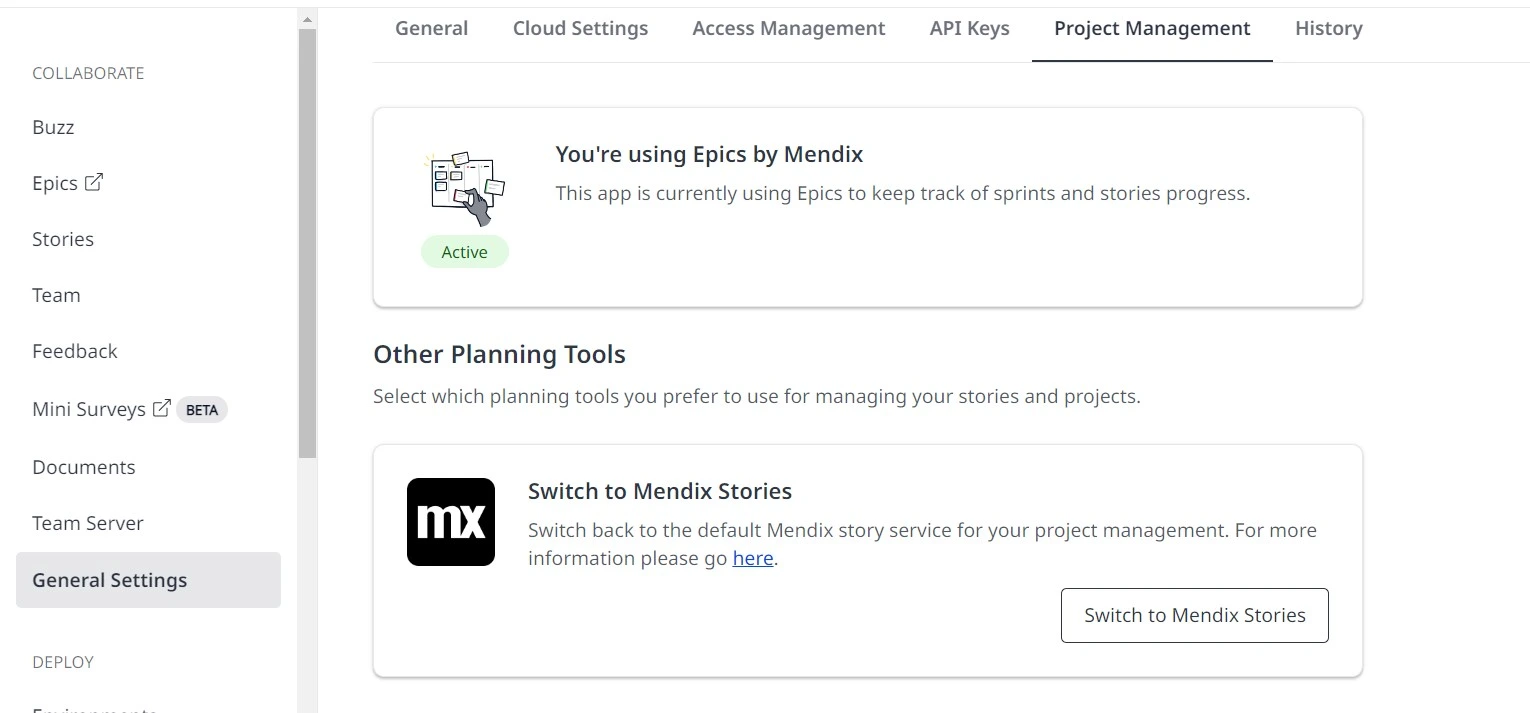The image size is (1530, 713).
Task: Click the green Active status badge
Action: point(465,252)
